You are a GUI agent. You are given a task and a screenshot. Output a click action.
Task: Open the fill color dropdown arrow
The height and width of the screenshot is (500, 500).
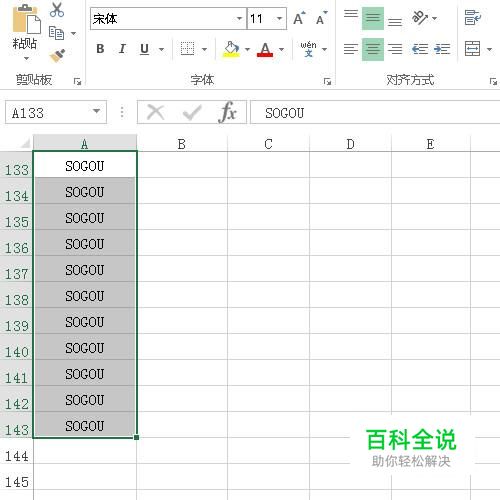click(247, 49)
